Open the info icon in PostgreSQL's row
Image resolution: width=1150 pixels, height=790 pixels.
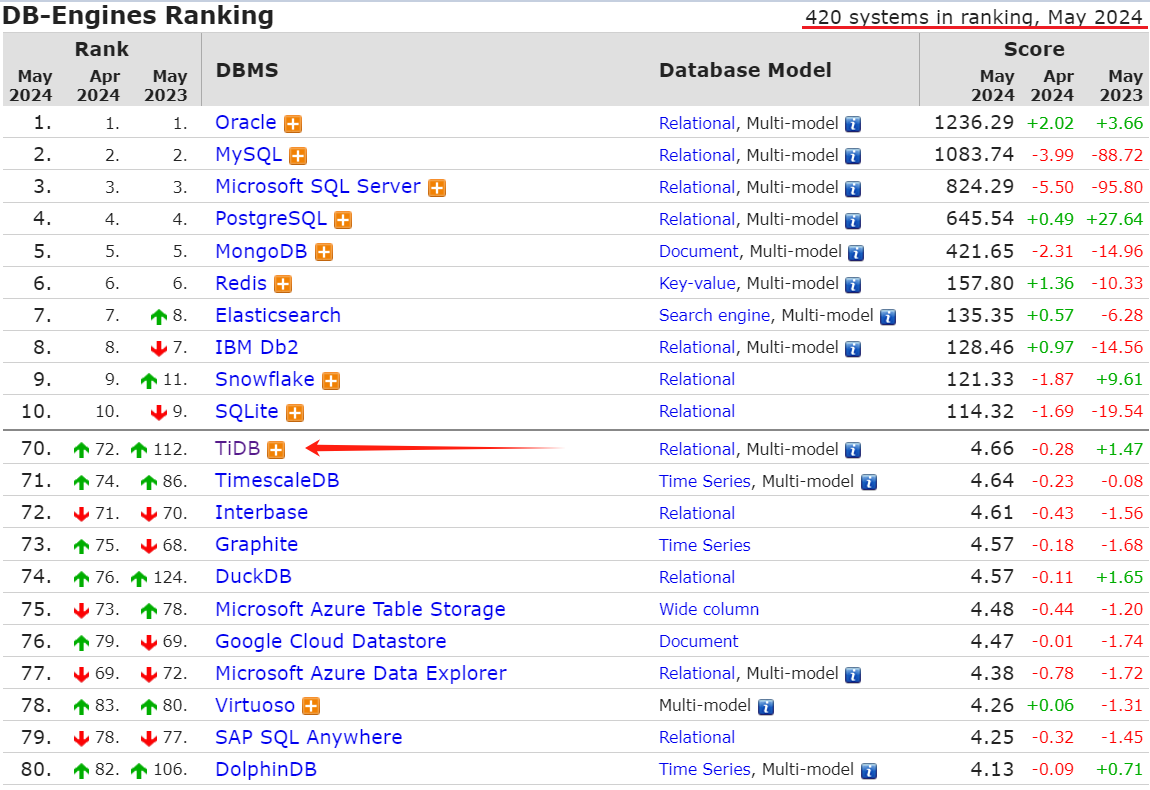[x=852, y=220]
